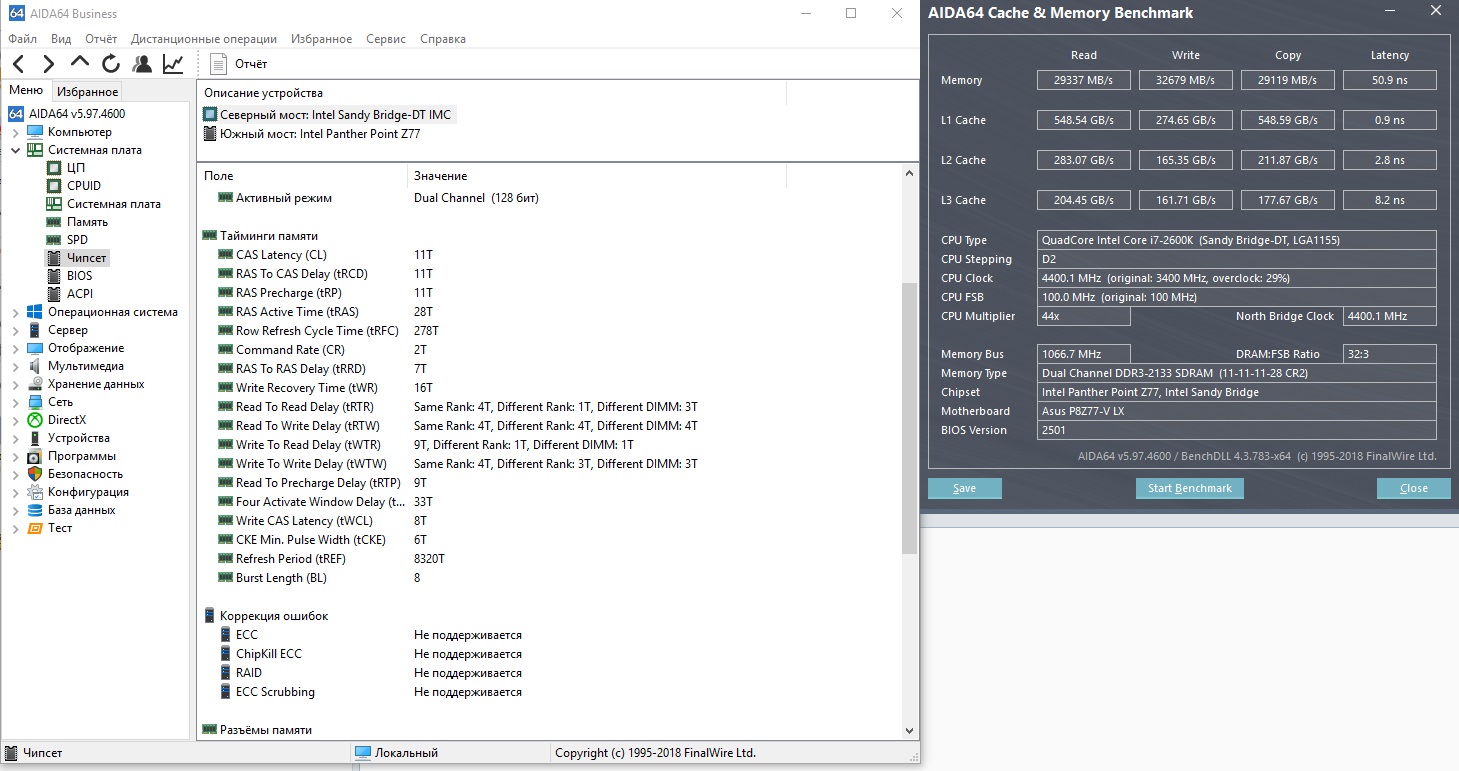Open SPD item in the tree
Screen dimensions: 1459x771
(x=77, y=240)
